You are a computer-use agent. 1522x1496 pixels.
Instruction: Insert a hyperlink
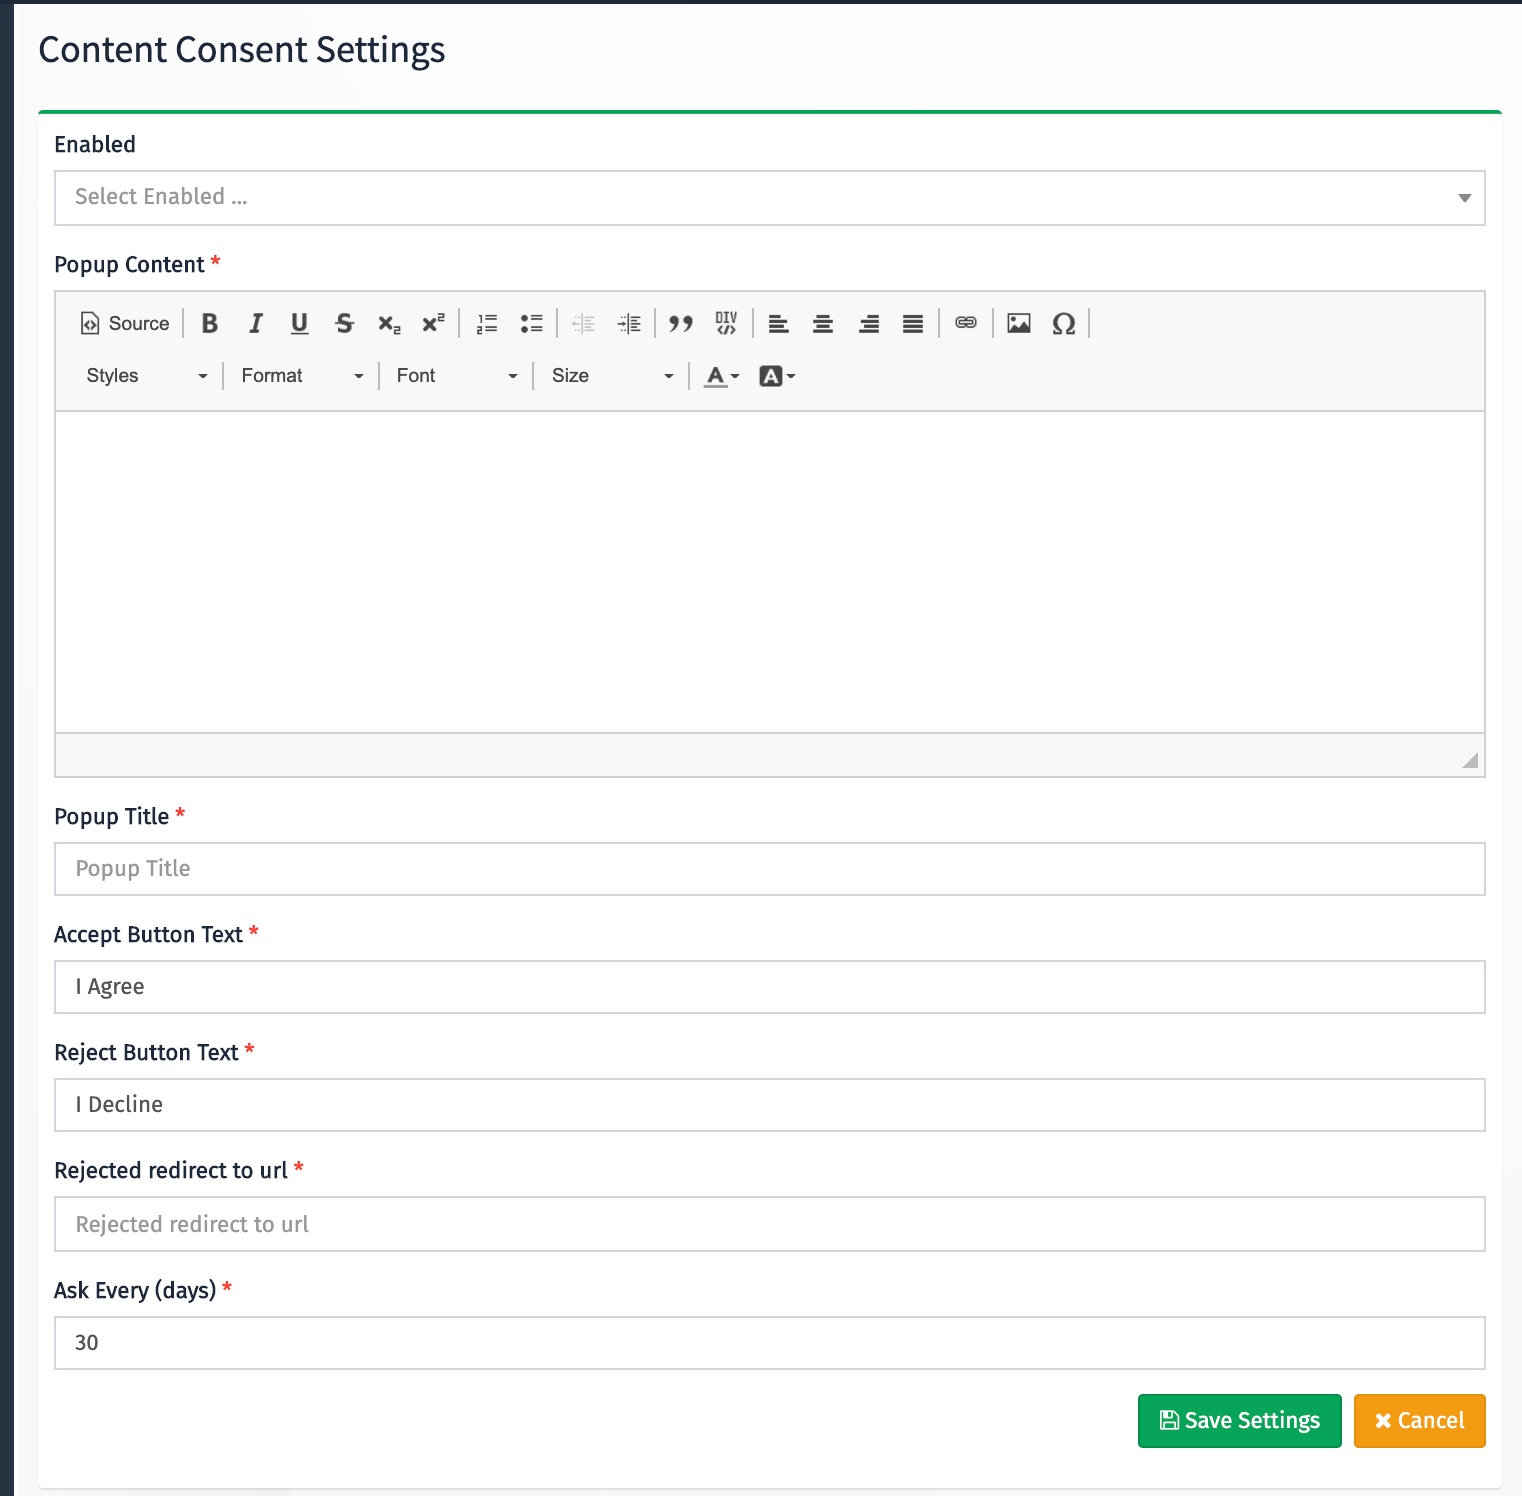coord(964,323)
